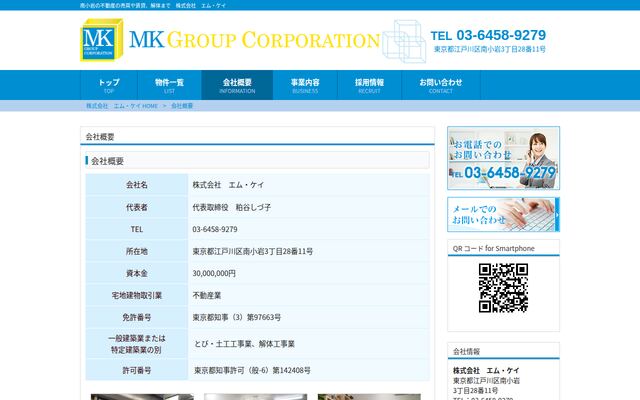Select the 所在地 address value cell
This screenshot has width=640, height=400.
pyautogui.click(x=309, y=251)
